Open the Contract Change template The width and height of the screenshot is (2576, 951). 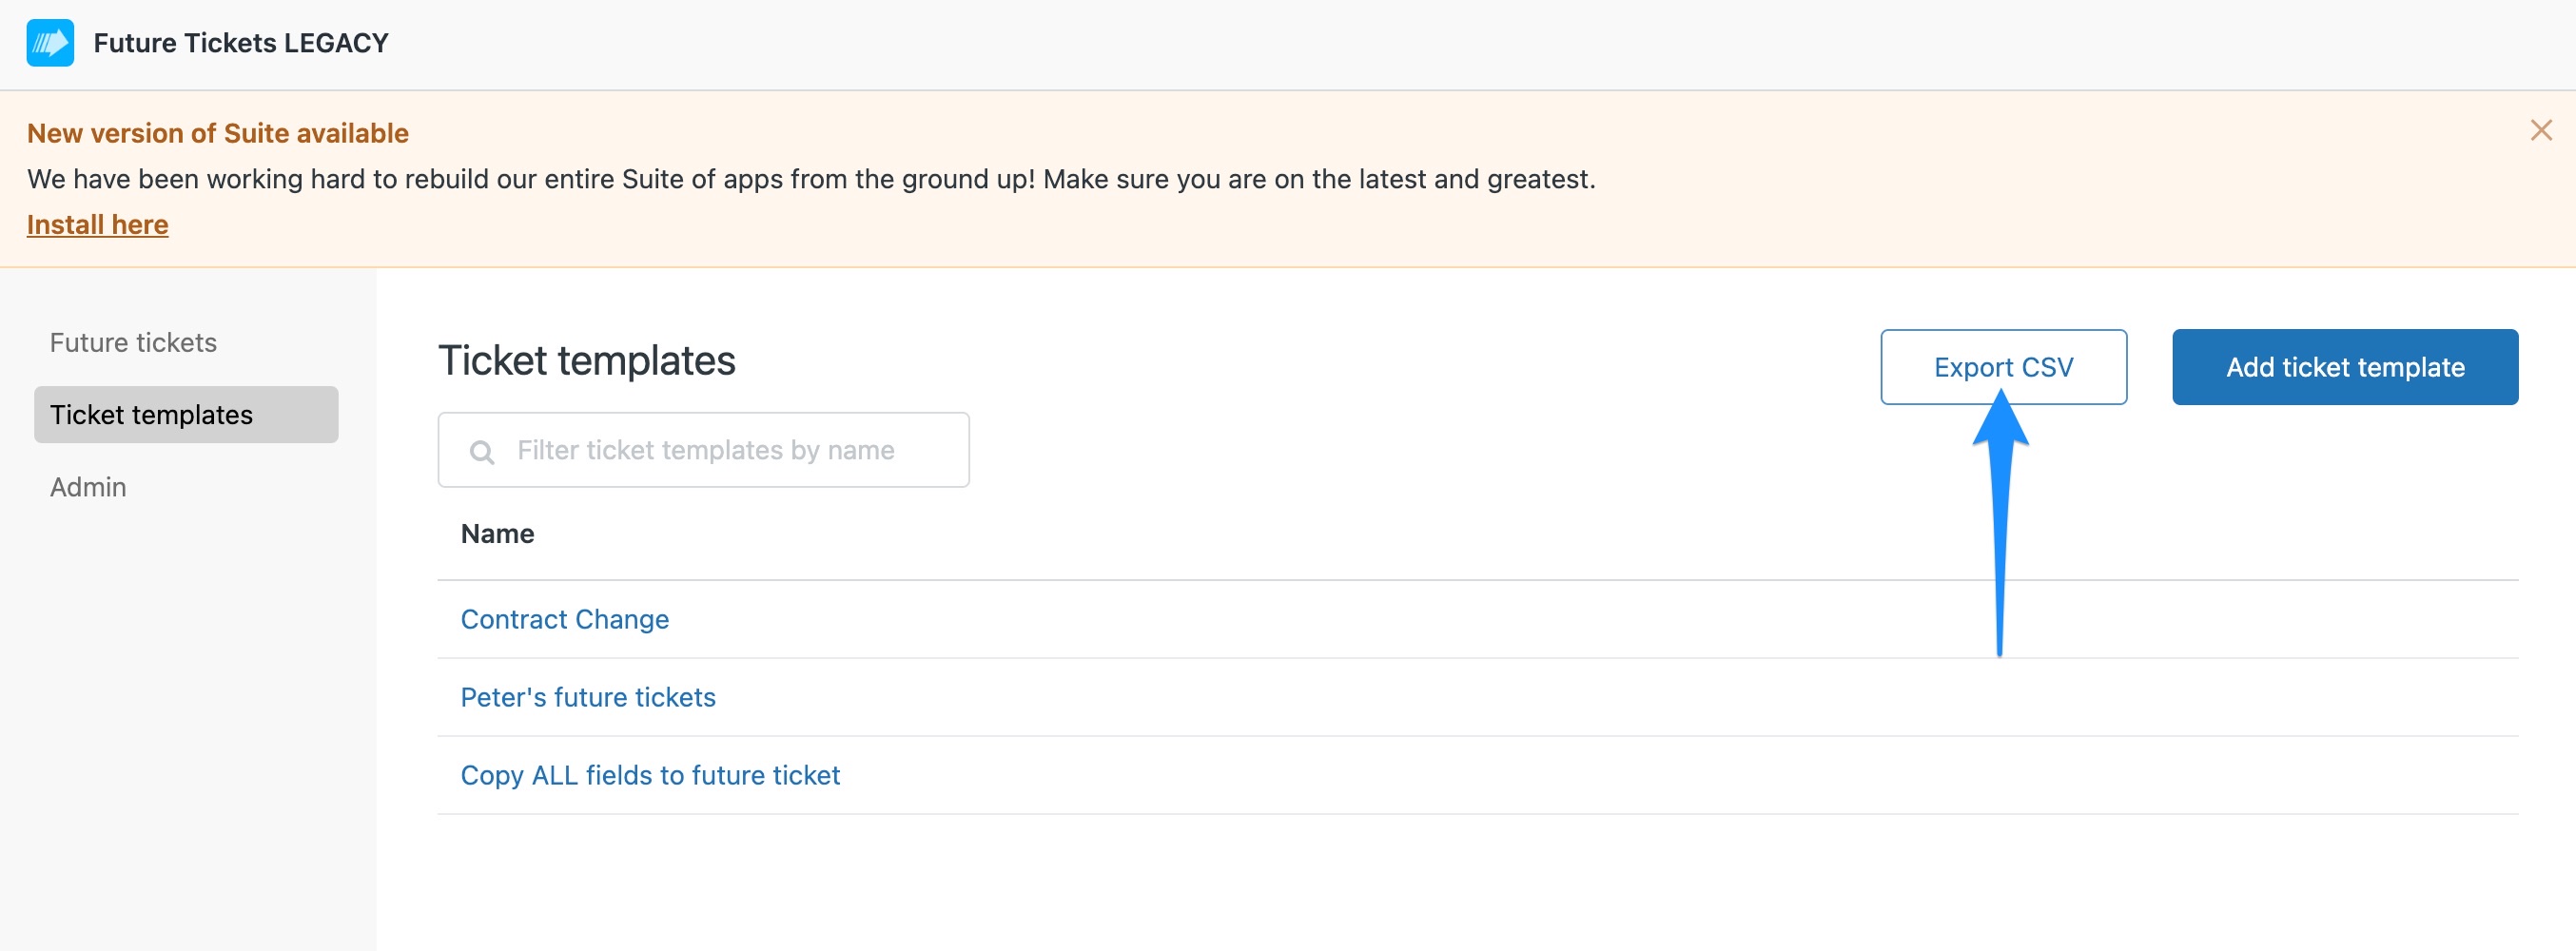[565, 619]
